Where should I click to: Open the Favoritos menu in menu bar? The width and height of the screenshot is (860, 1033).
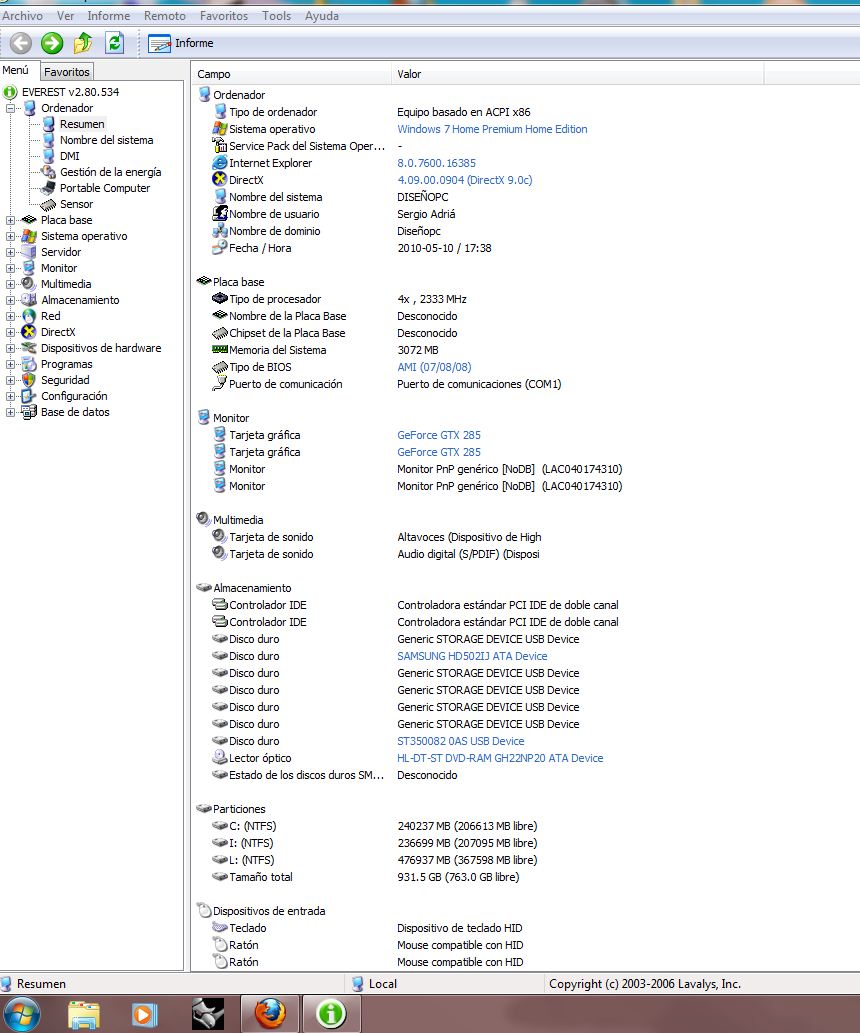pos(224,16)
